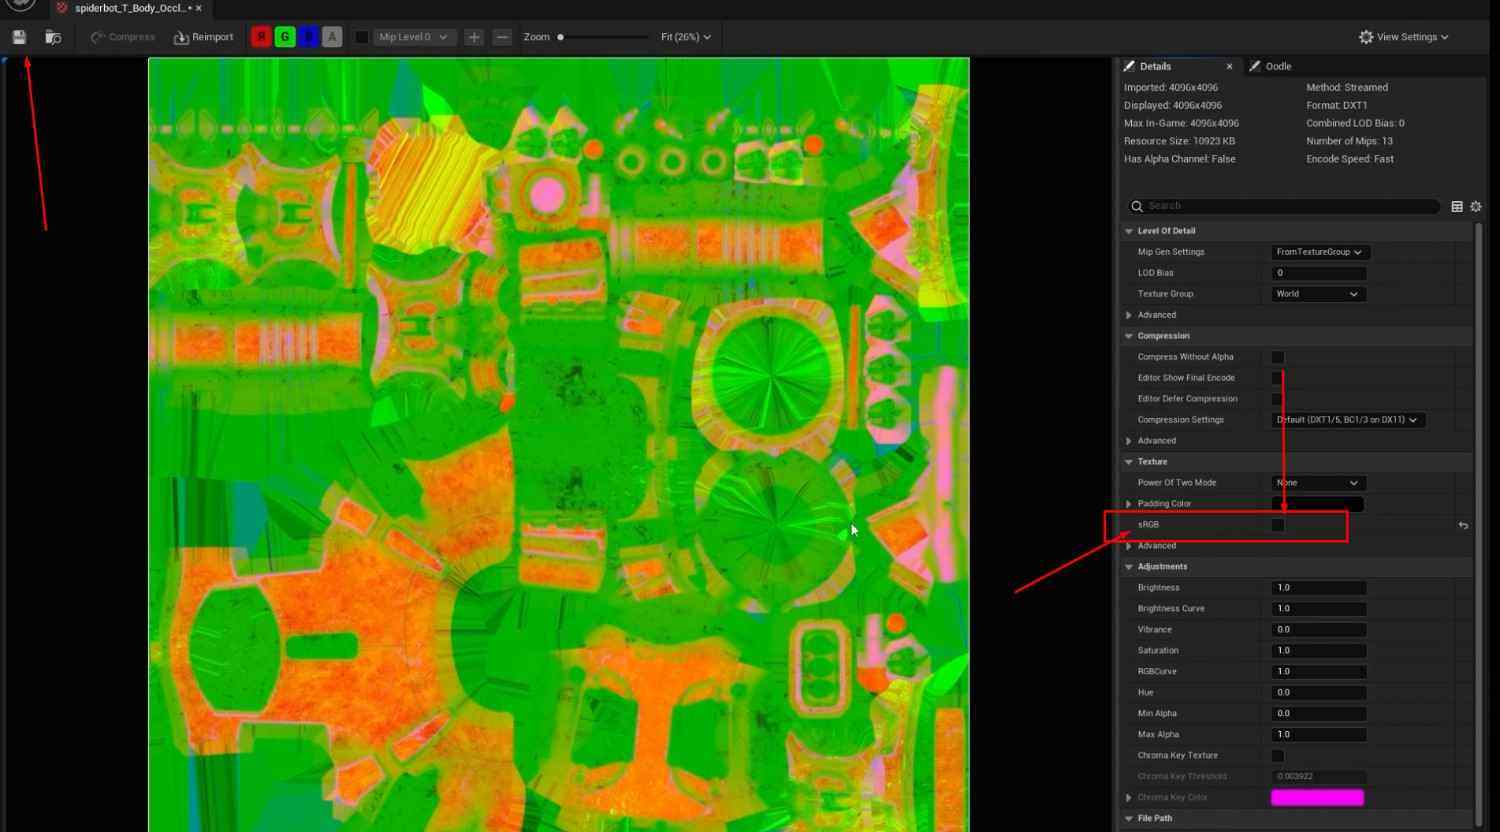Enable Chroma Key Texture checkbox
The width and height of the screenshot is (1500, 832).
point(1278,756)
